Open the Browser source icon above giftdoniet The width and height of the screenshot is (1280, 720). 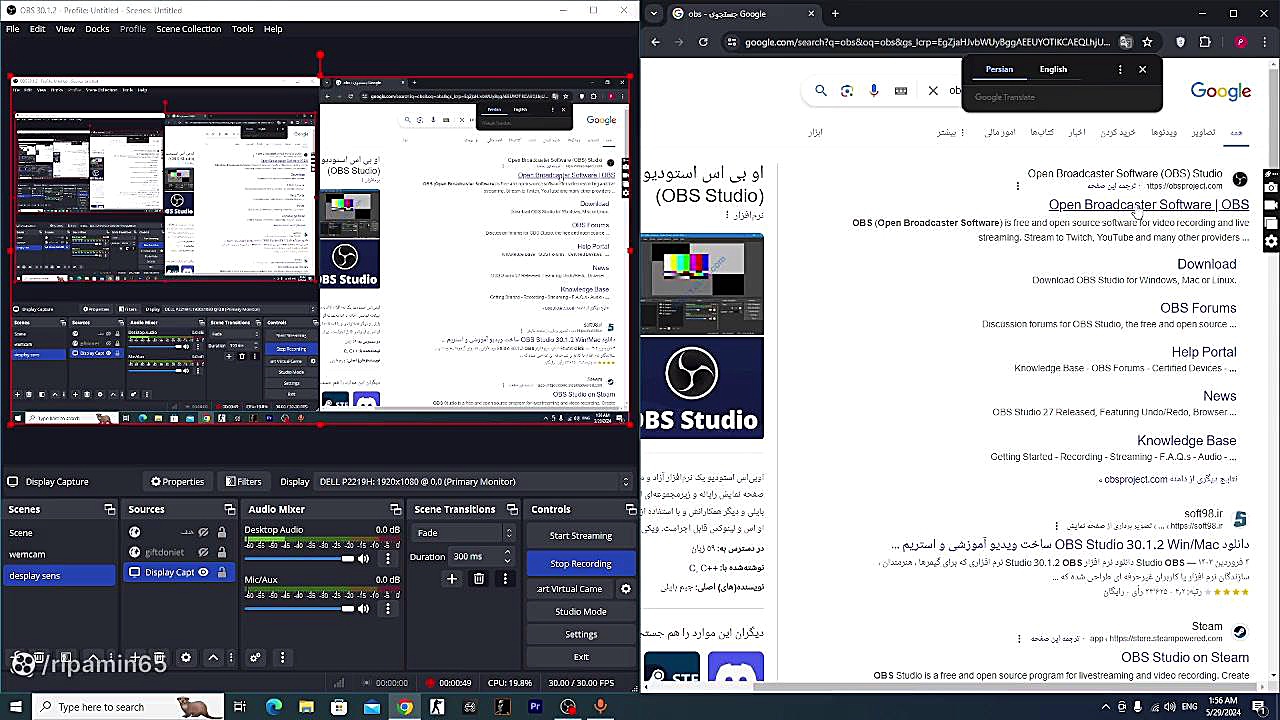point(135,532)
